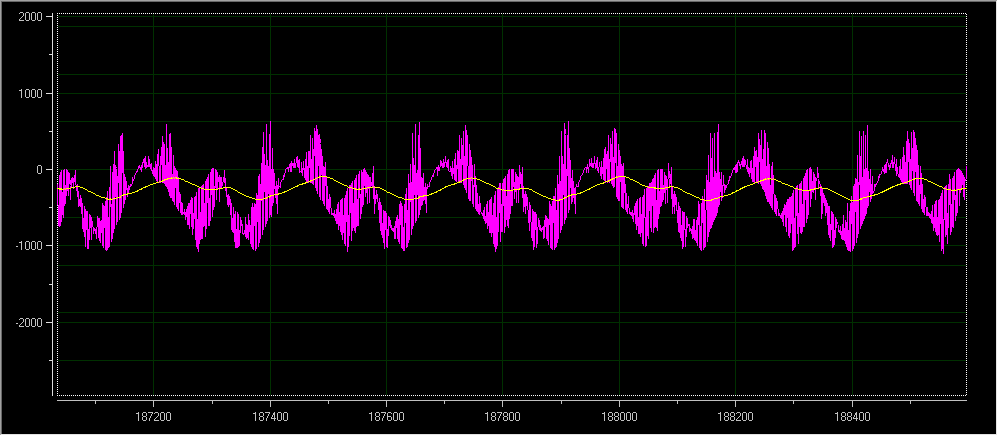Screen dimensions: 998x436
Task: Click grid intersection of 188200 and -2000
Action: click(x=735, y=322)
